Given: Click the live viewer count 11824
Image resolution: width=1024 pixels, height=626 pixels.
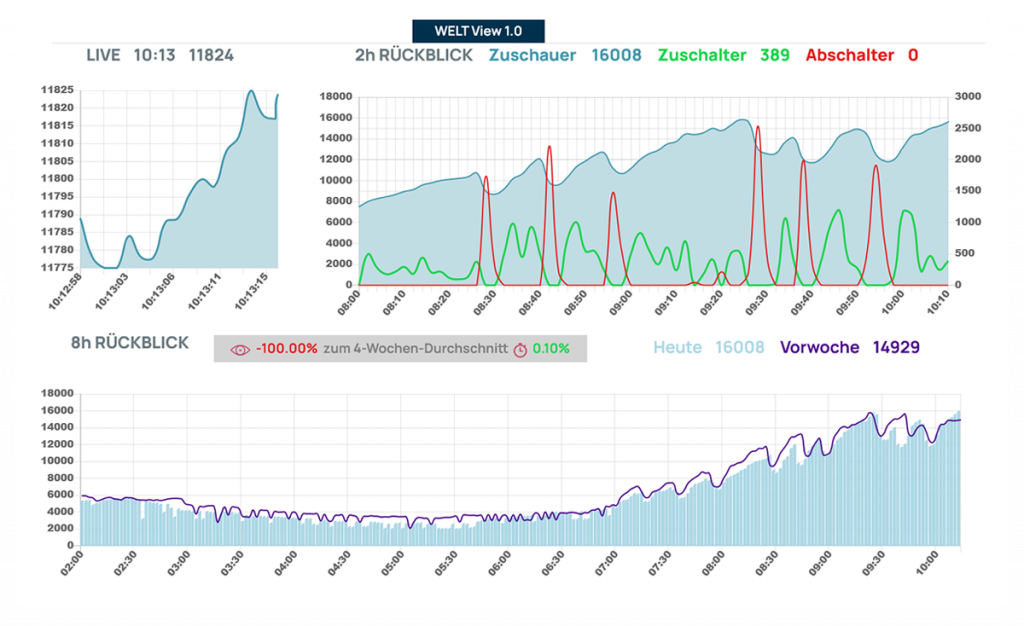Looking at the screenshot, I should pyautogui.click(x=211, y=55).
